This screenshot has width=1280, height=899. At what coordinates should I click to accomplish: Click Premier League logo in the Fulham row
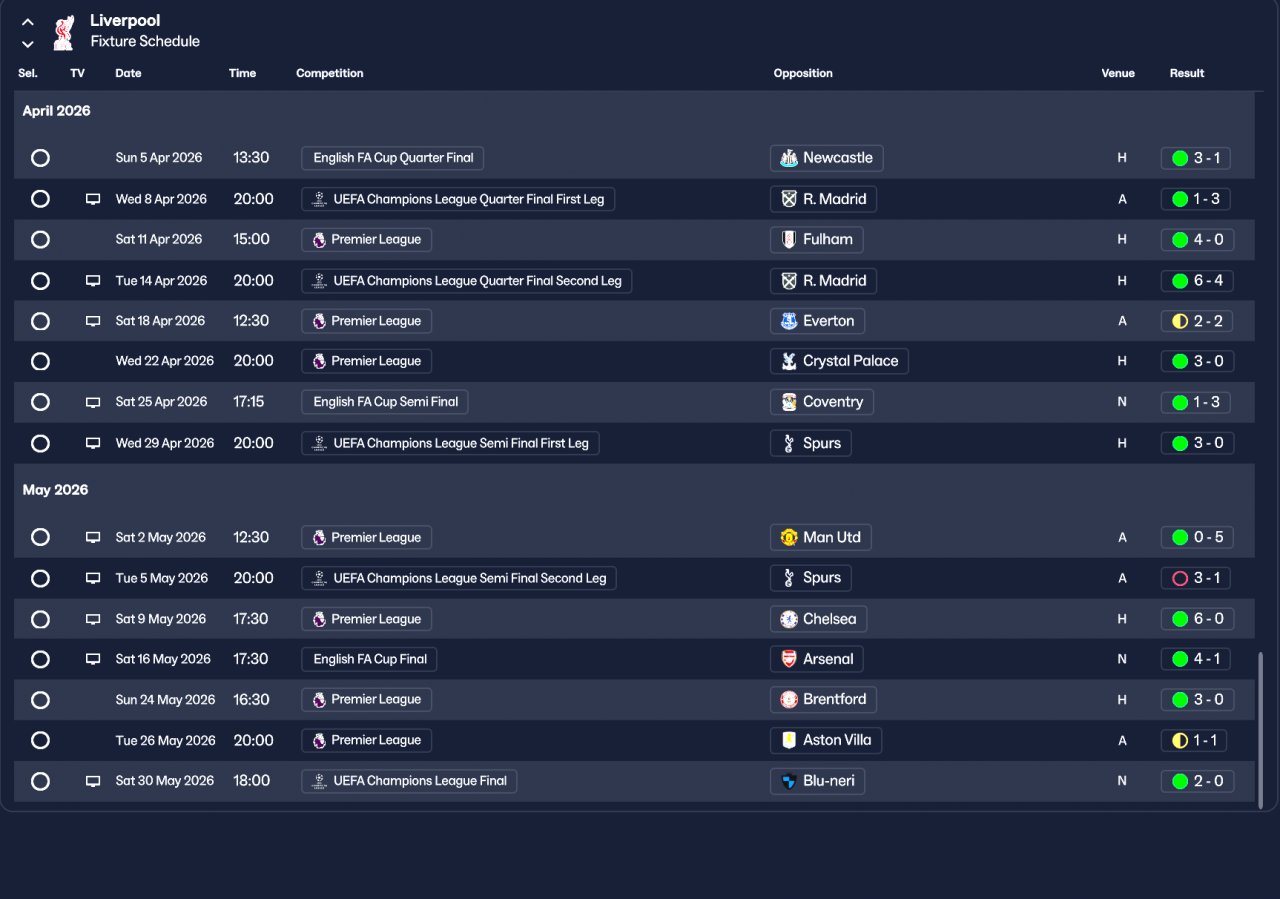pos(319,240)
